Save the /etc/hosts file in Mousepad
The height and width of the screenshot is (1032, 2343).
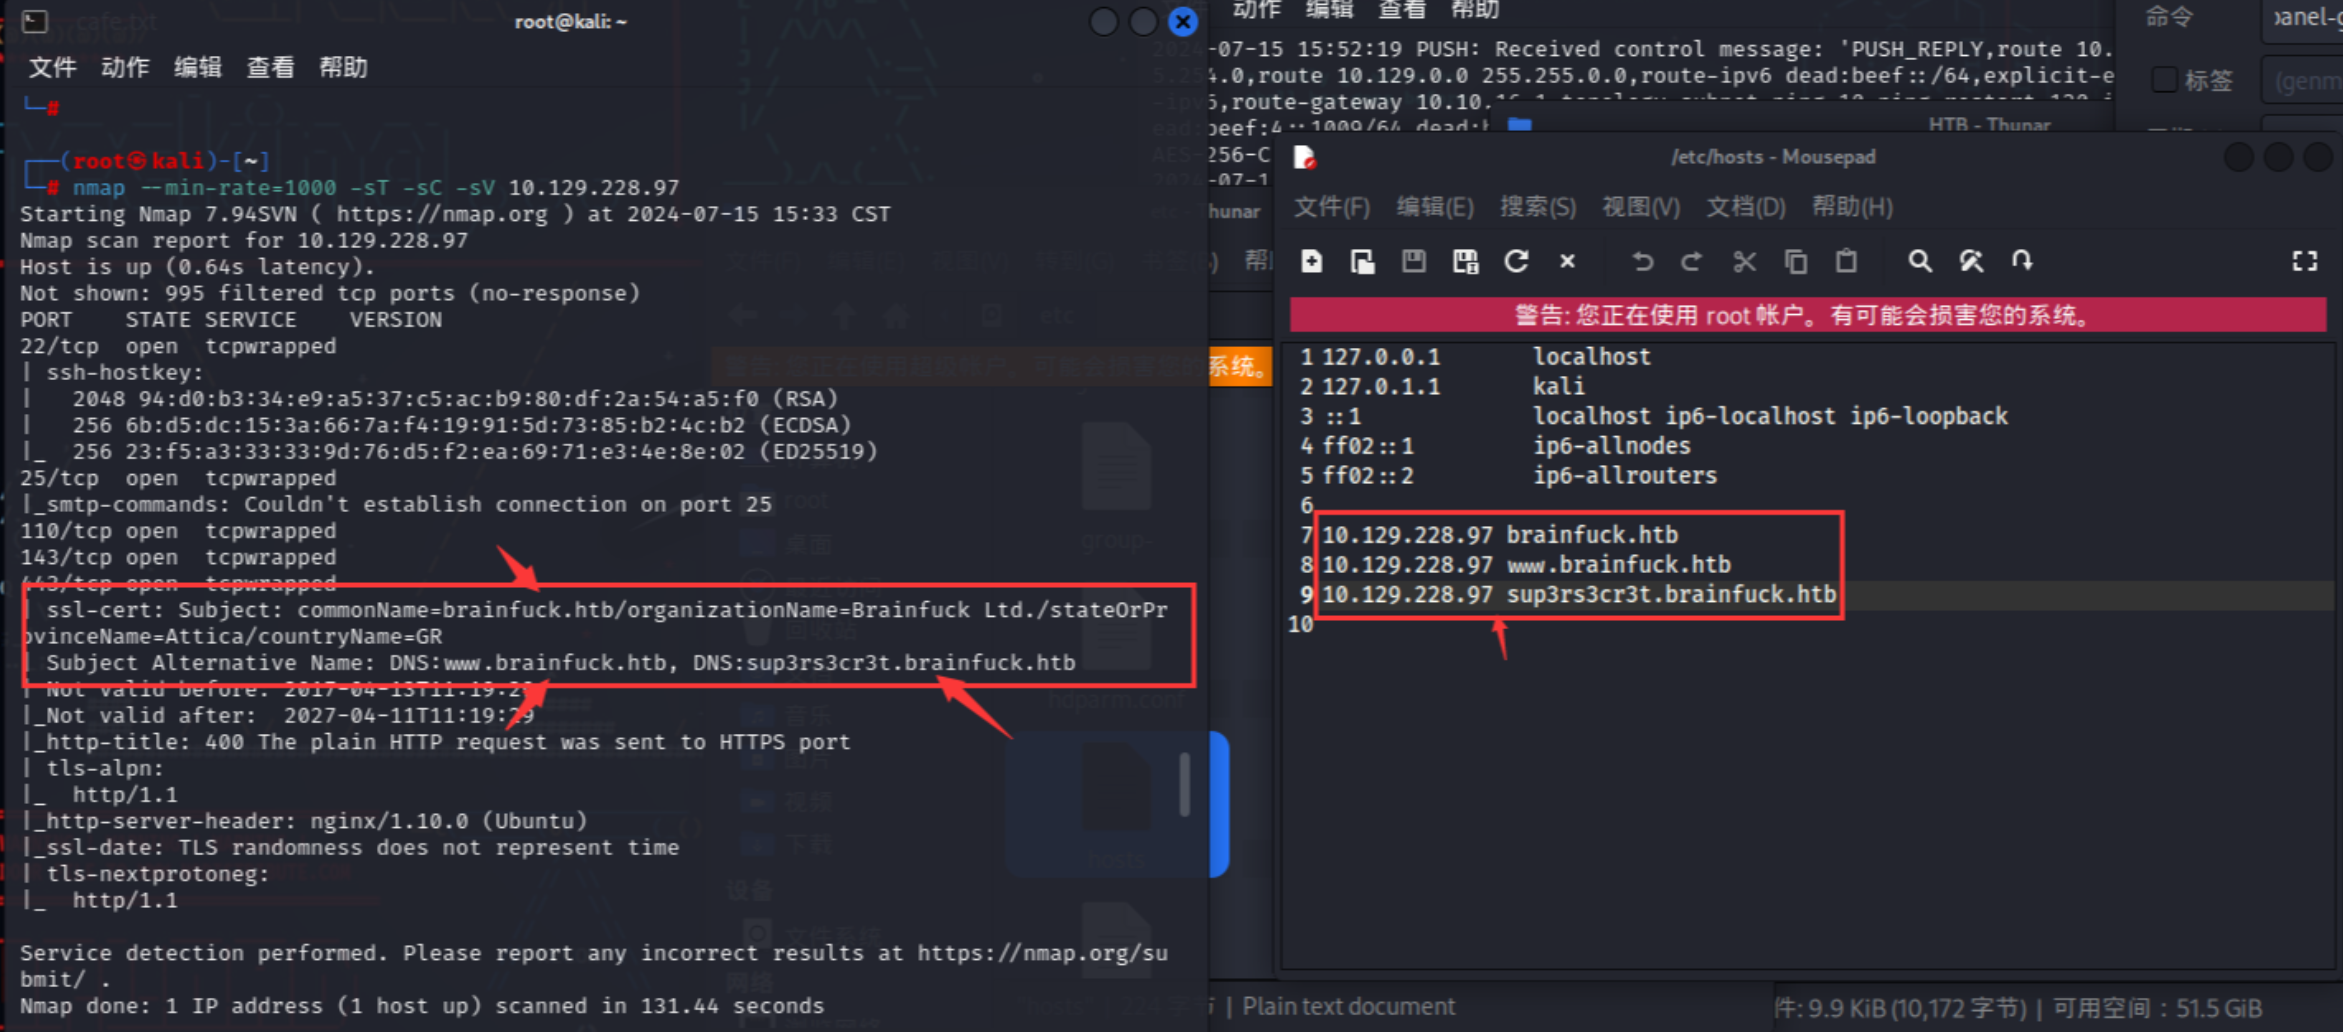pos(1413,261)
